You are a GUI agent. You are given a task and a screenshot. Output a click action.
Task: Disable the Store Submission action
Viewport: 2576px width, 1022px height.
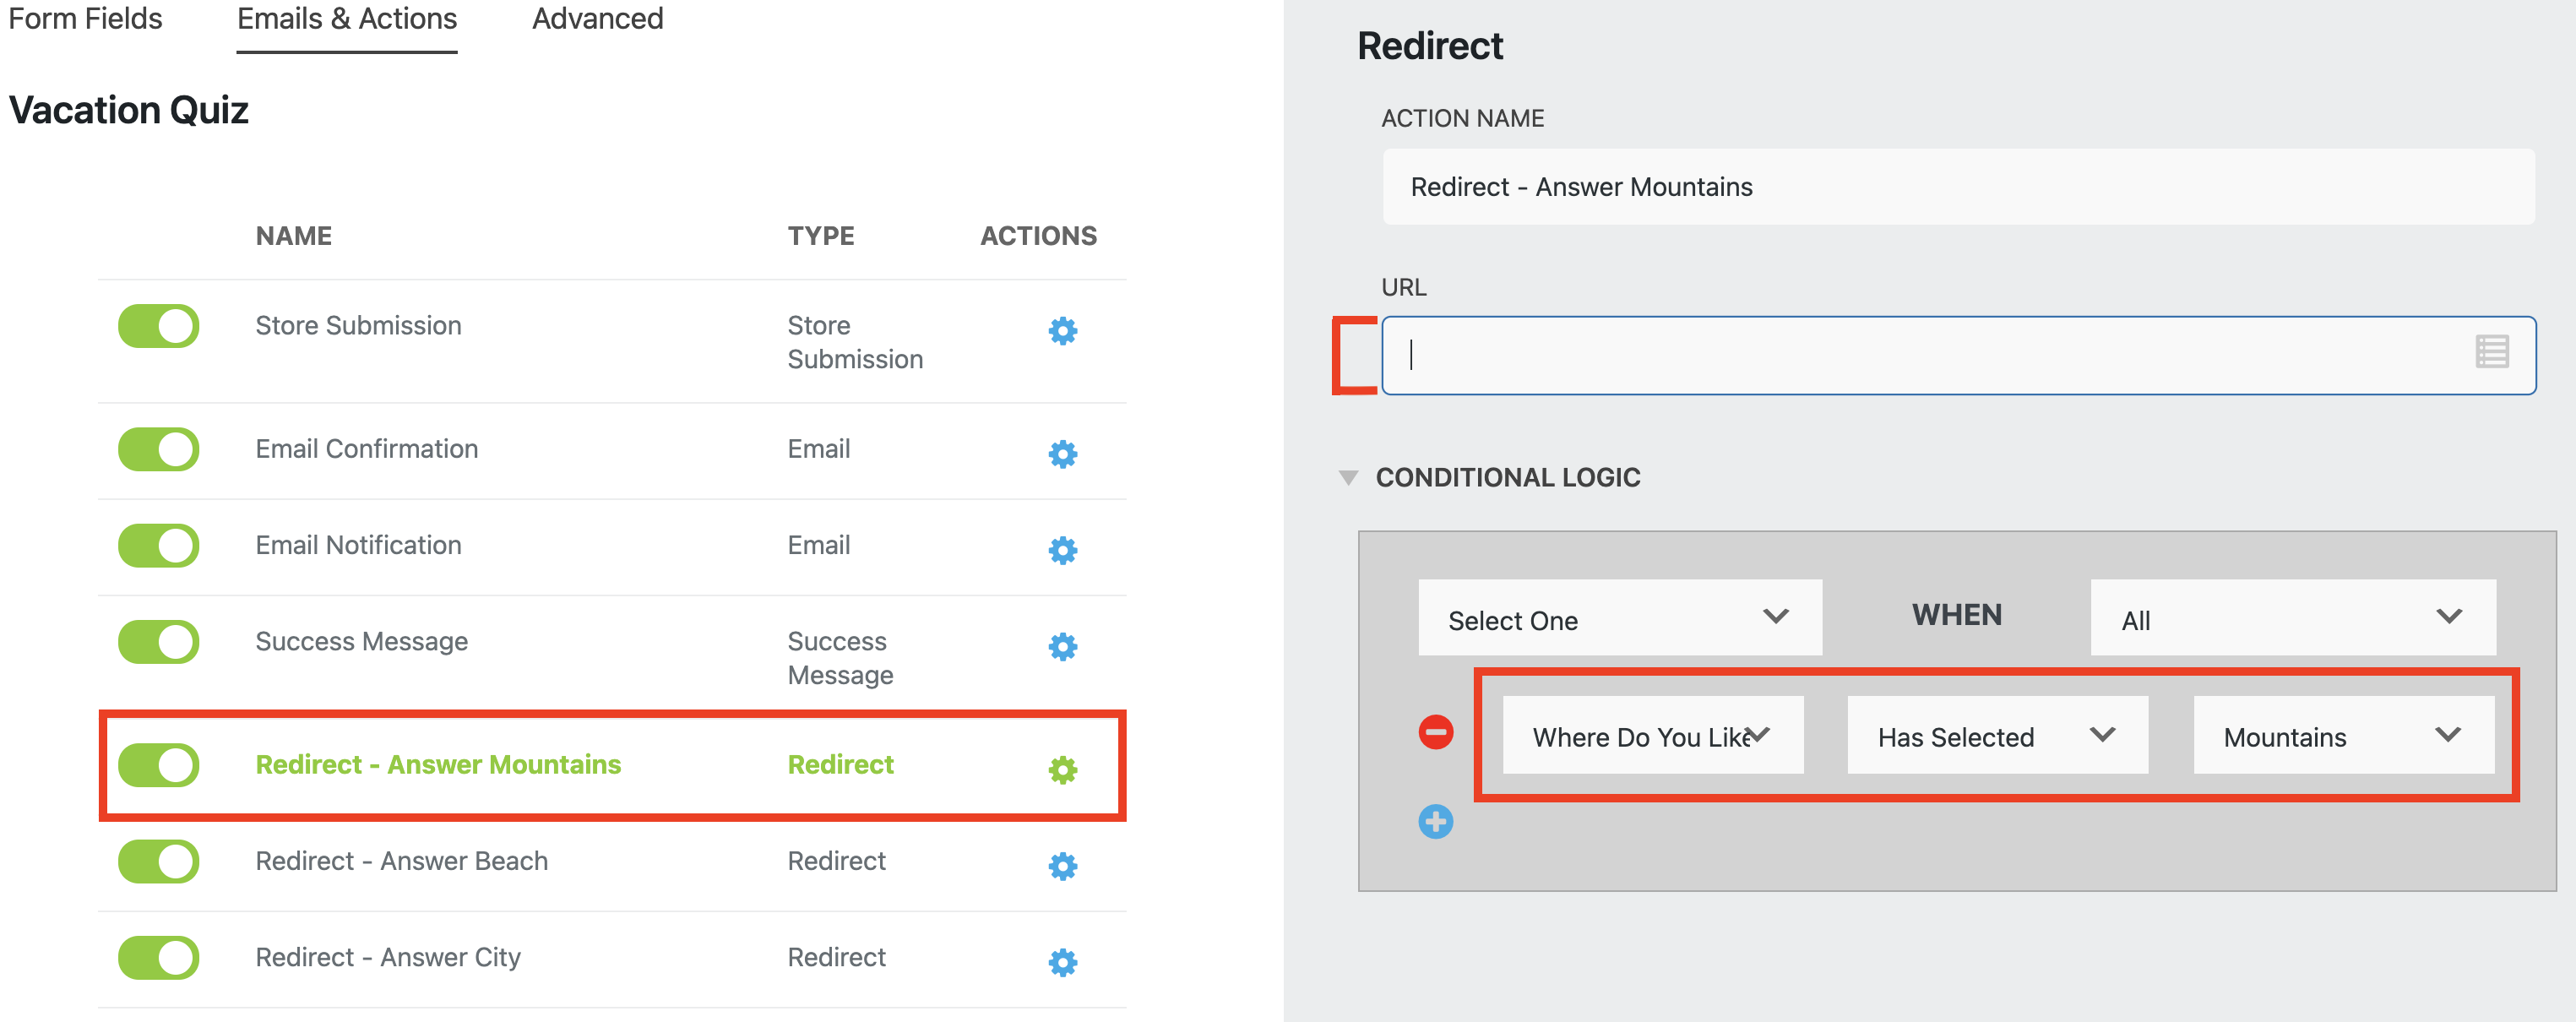coord(158,326)
